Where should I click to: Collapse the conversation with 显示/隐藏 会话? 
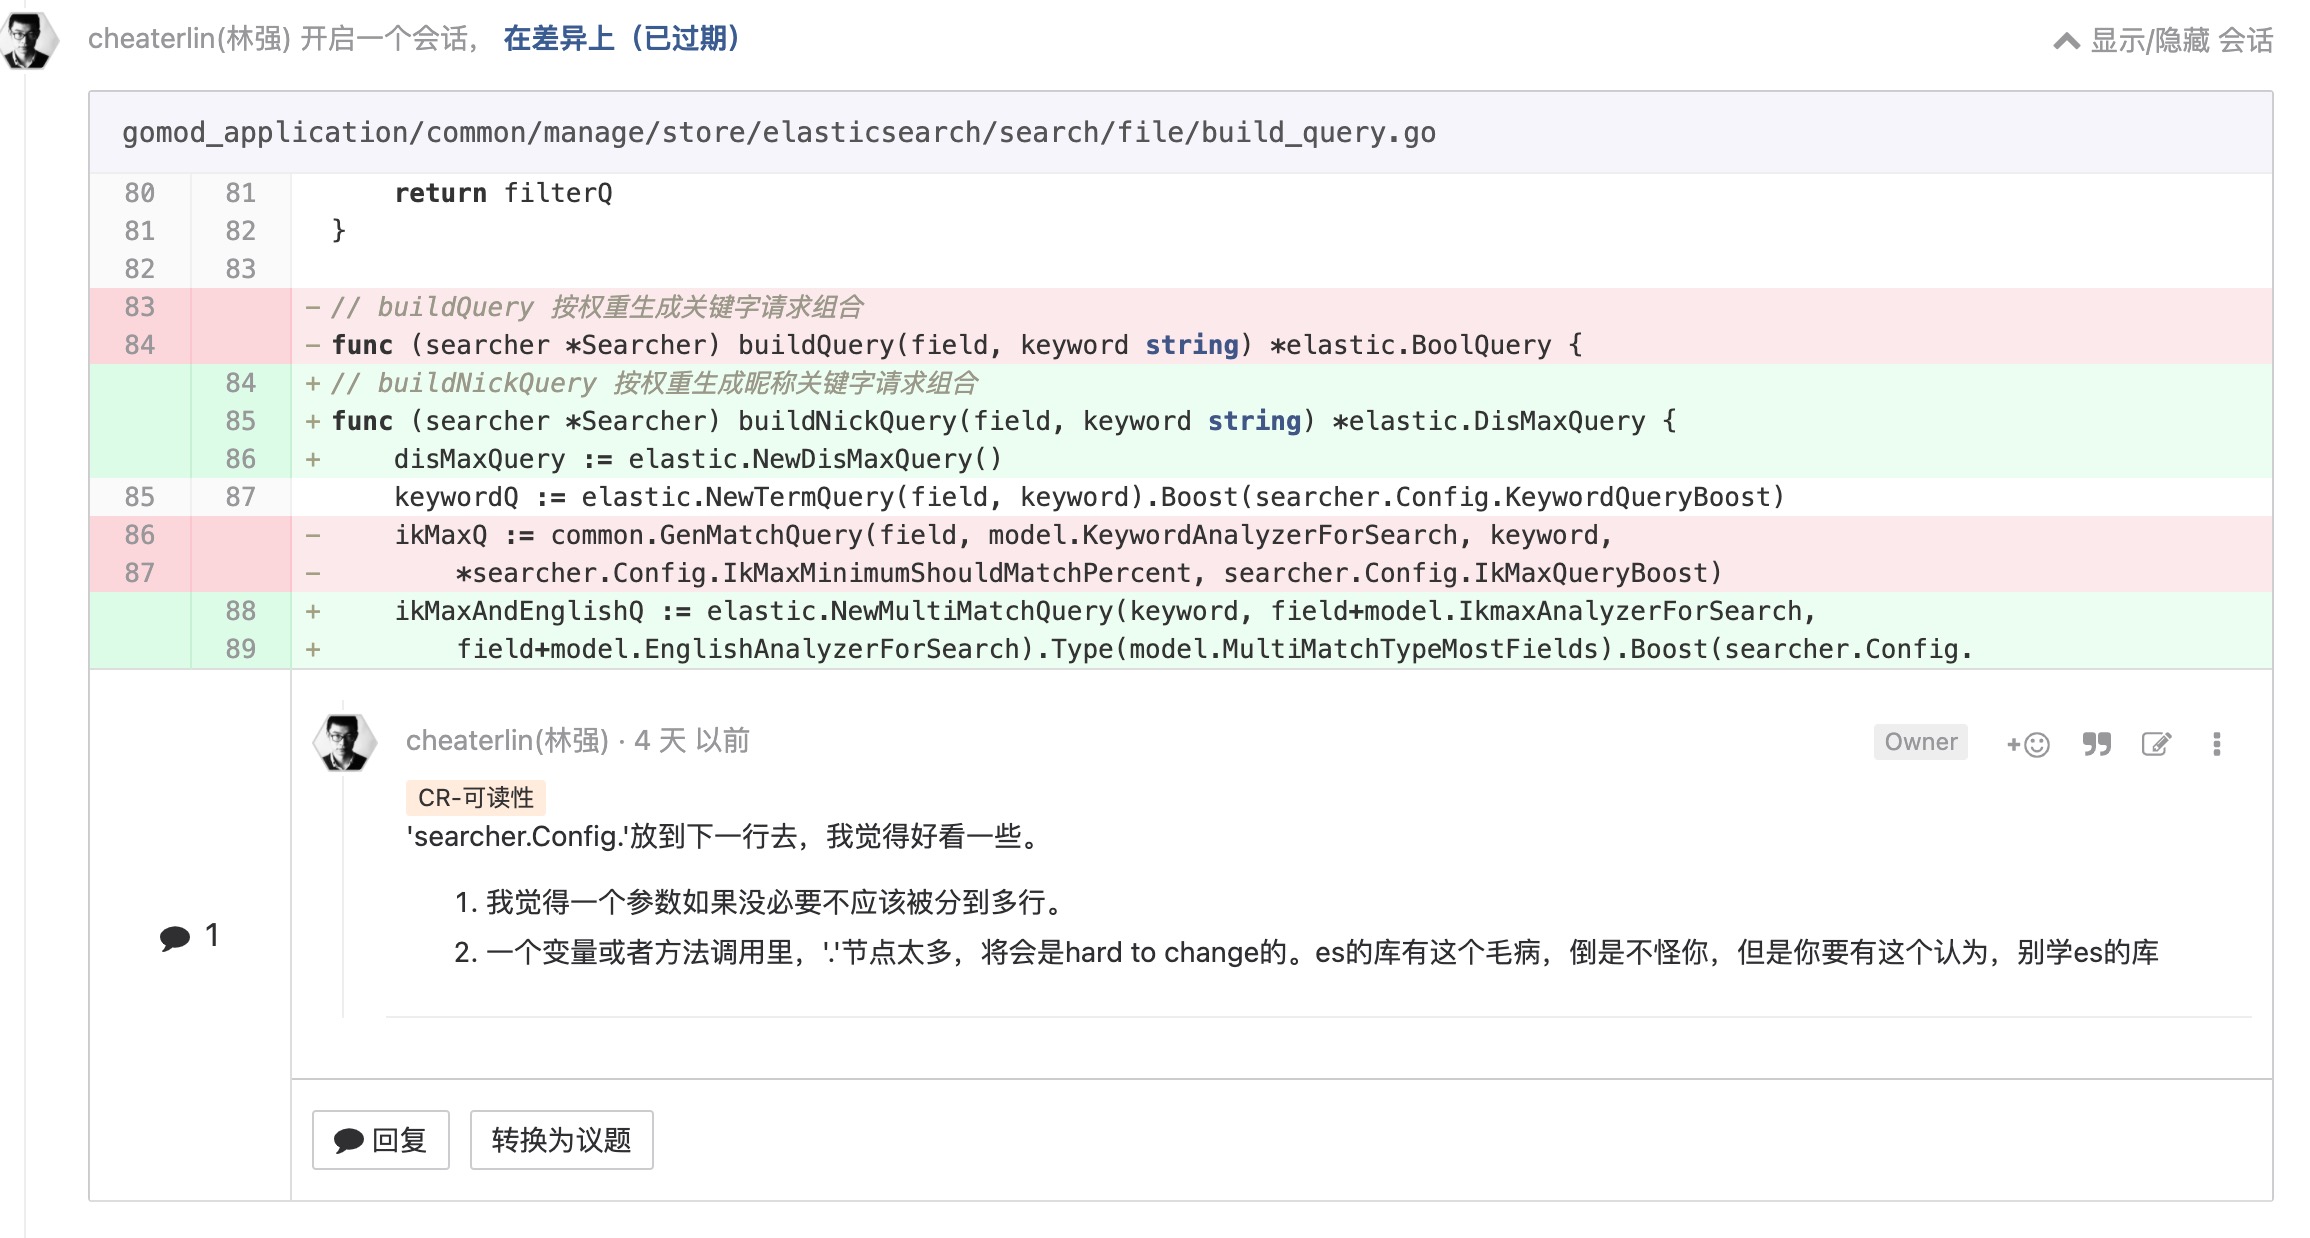click(2163, 40)
